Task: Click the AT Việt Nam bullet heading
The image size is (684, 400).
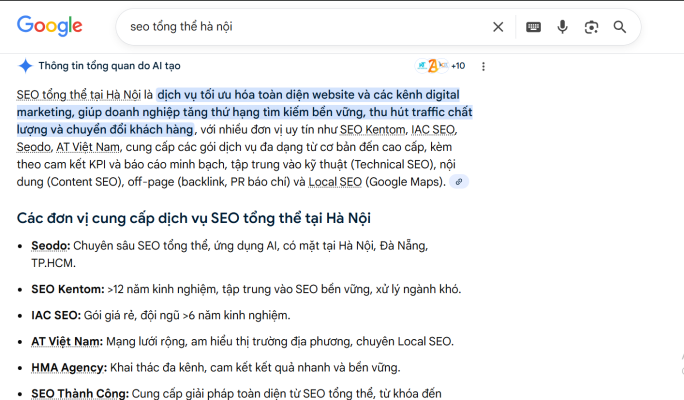Action: click(x=67, y=341)
